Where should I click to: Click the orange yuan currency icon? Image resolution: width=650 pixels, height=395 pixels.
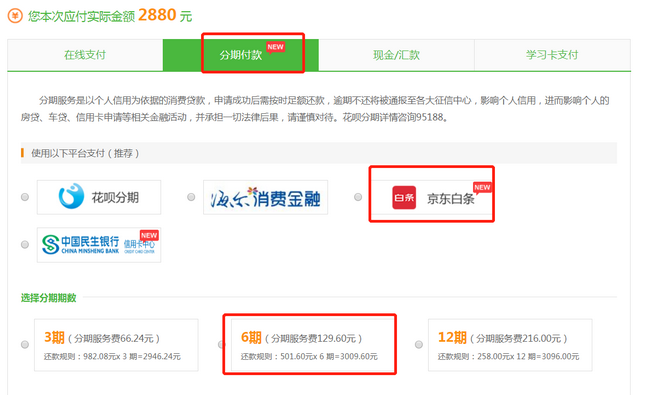[15, 16]
